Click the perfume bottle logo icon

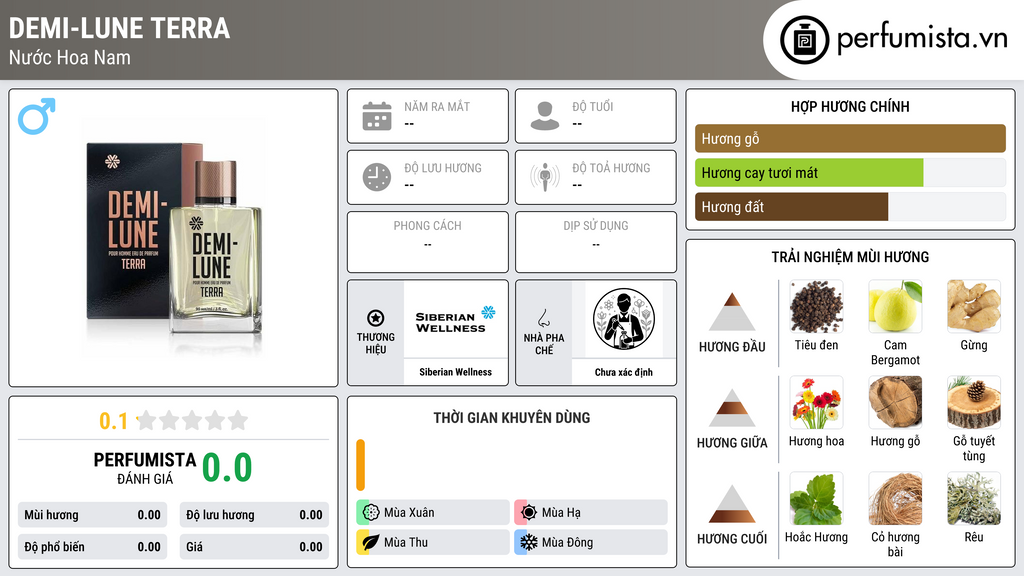click(805, 40)
